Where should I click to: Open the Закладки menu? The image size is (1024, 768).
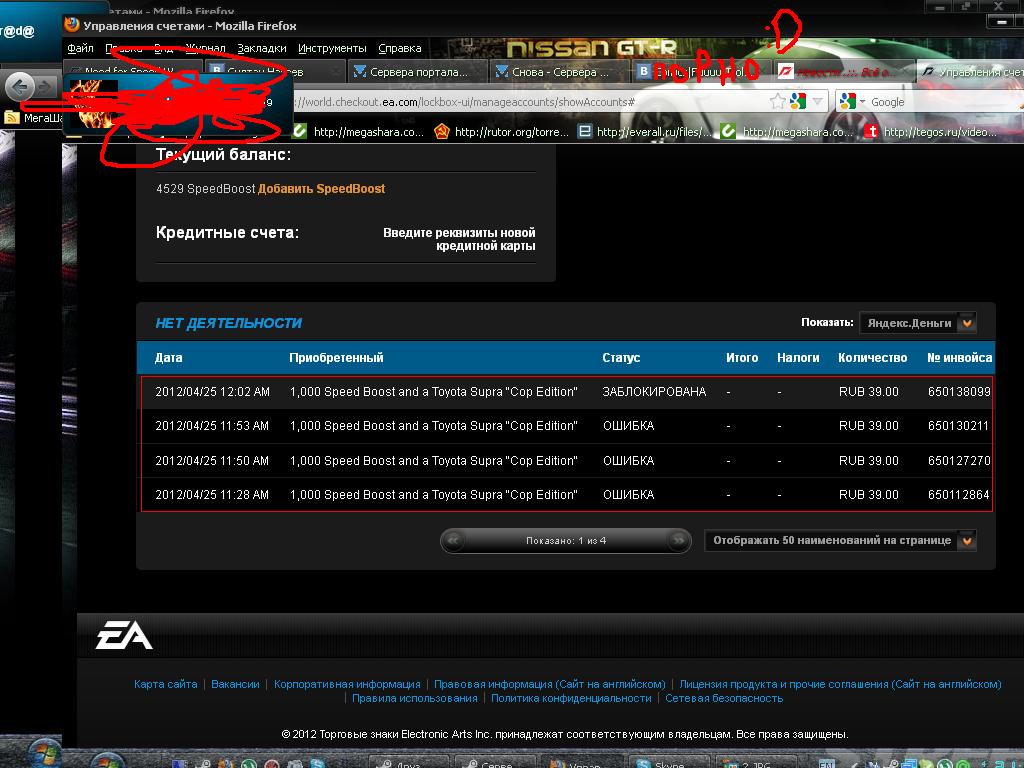(262, 48)
